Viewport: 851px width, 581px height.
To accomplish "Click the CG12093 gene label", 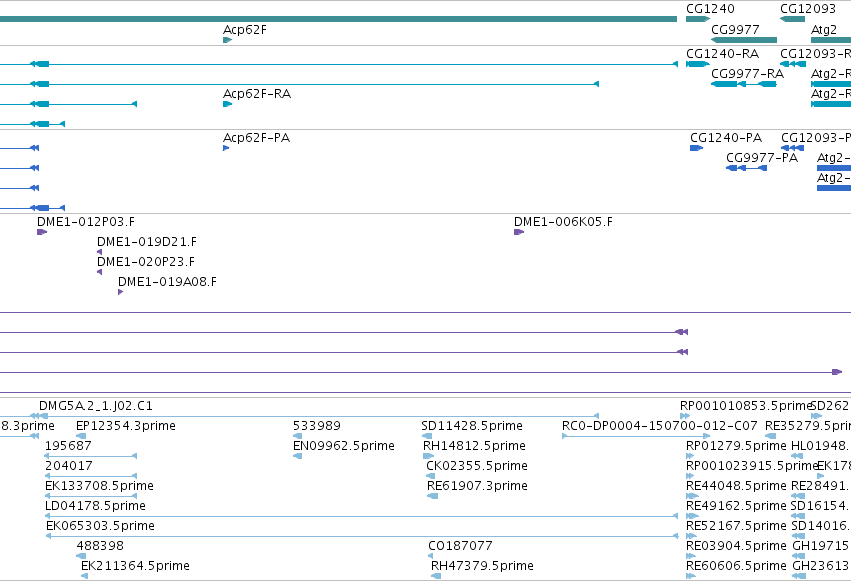I will click(x=808, y=9).
